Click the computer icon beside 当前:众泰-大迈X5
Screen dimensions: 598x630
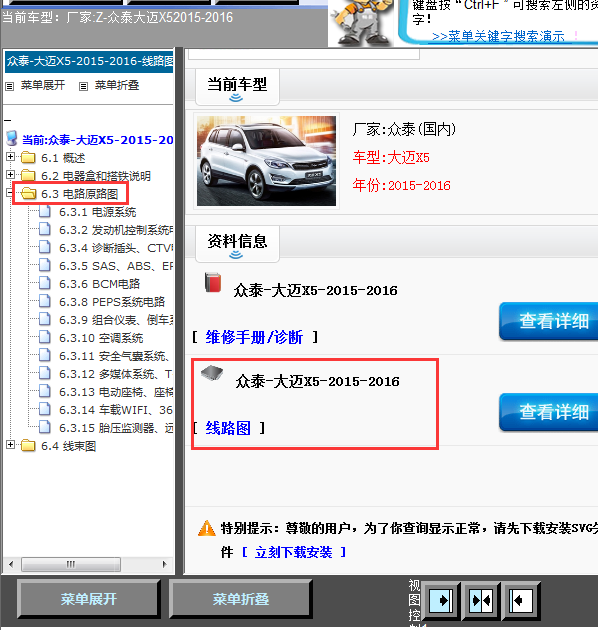coord(12,138)
